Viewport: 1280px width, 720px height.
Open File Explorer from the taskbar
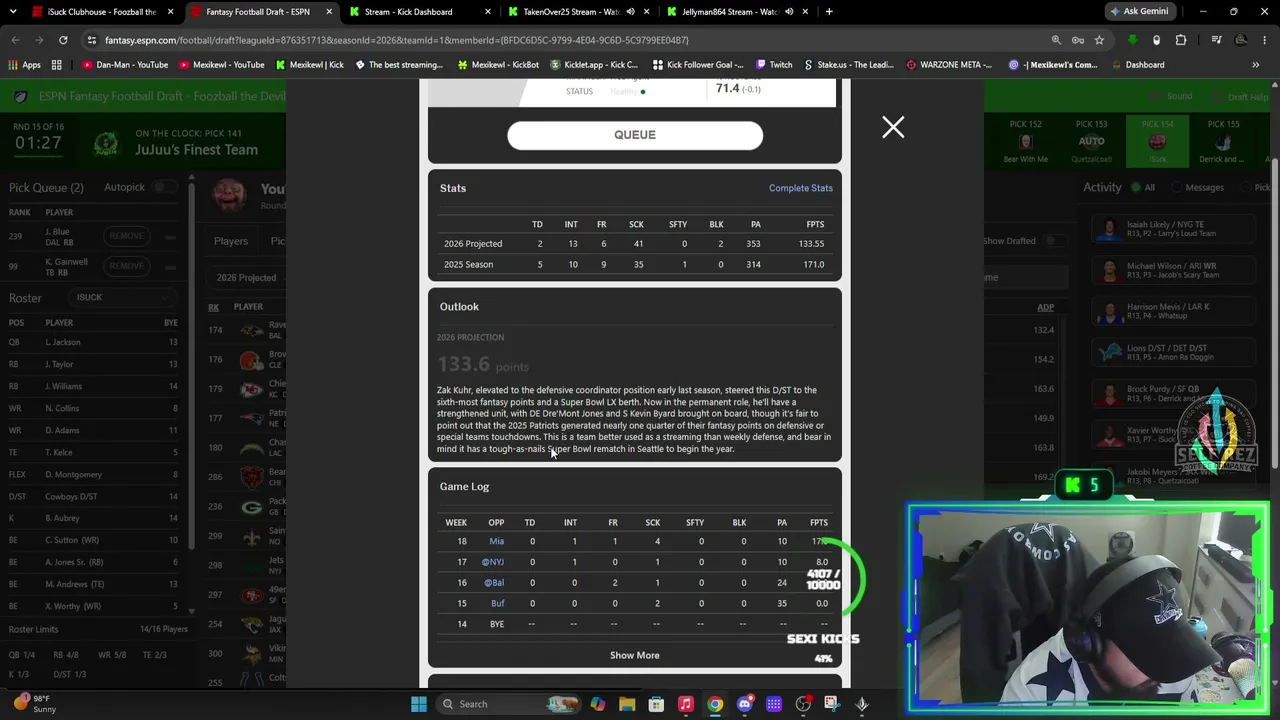(627, 704)
